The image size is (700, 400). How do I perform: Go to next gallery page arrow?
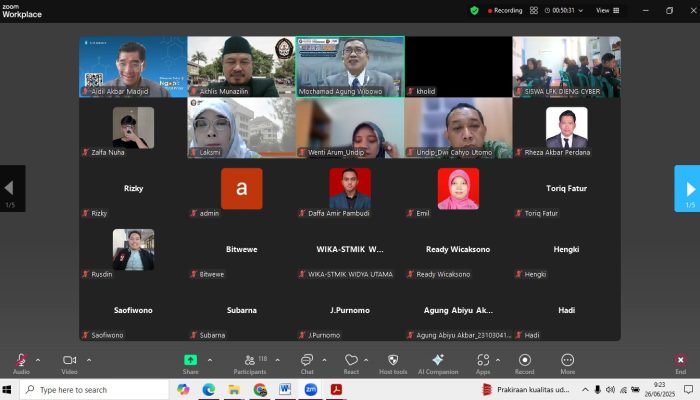[687, 188]
